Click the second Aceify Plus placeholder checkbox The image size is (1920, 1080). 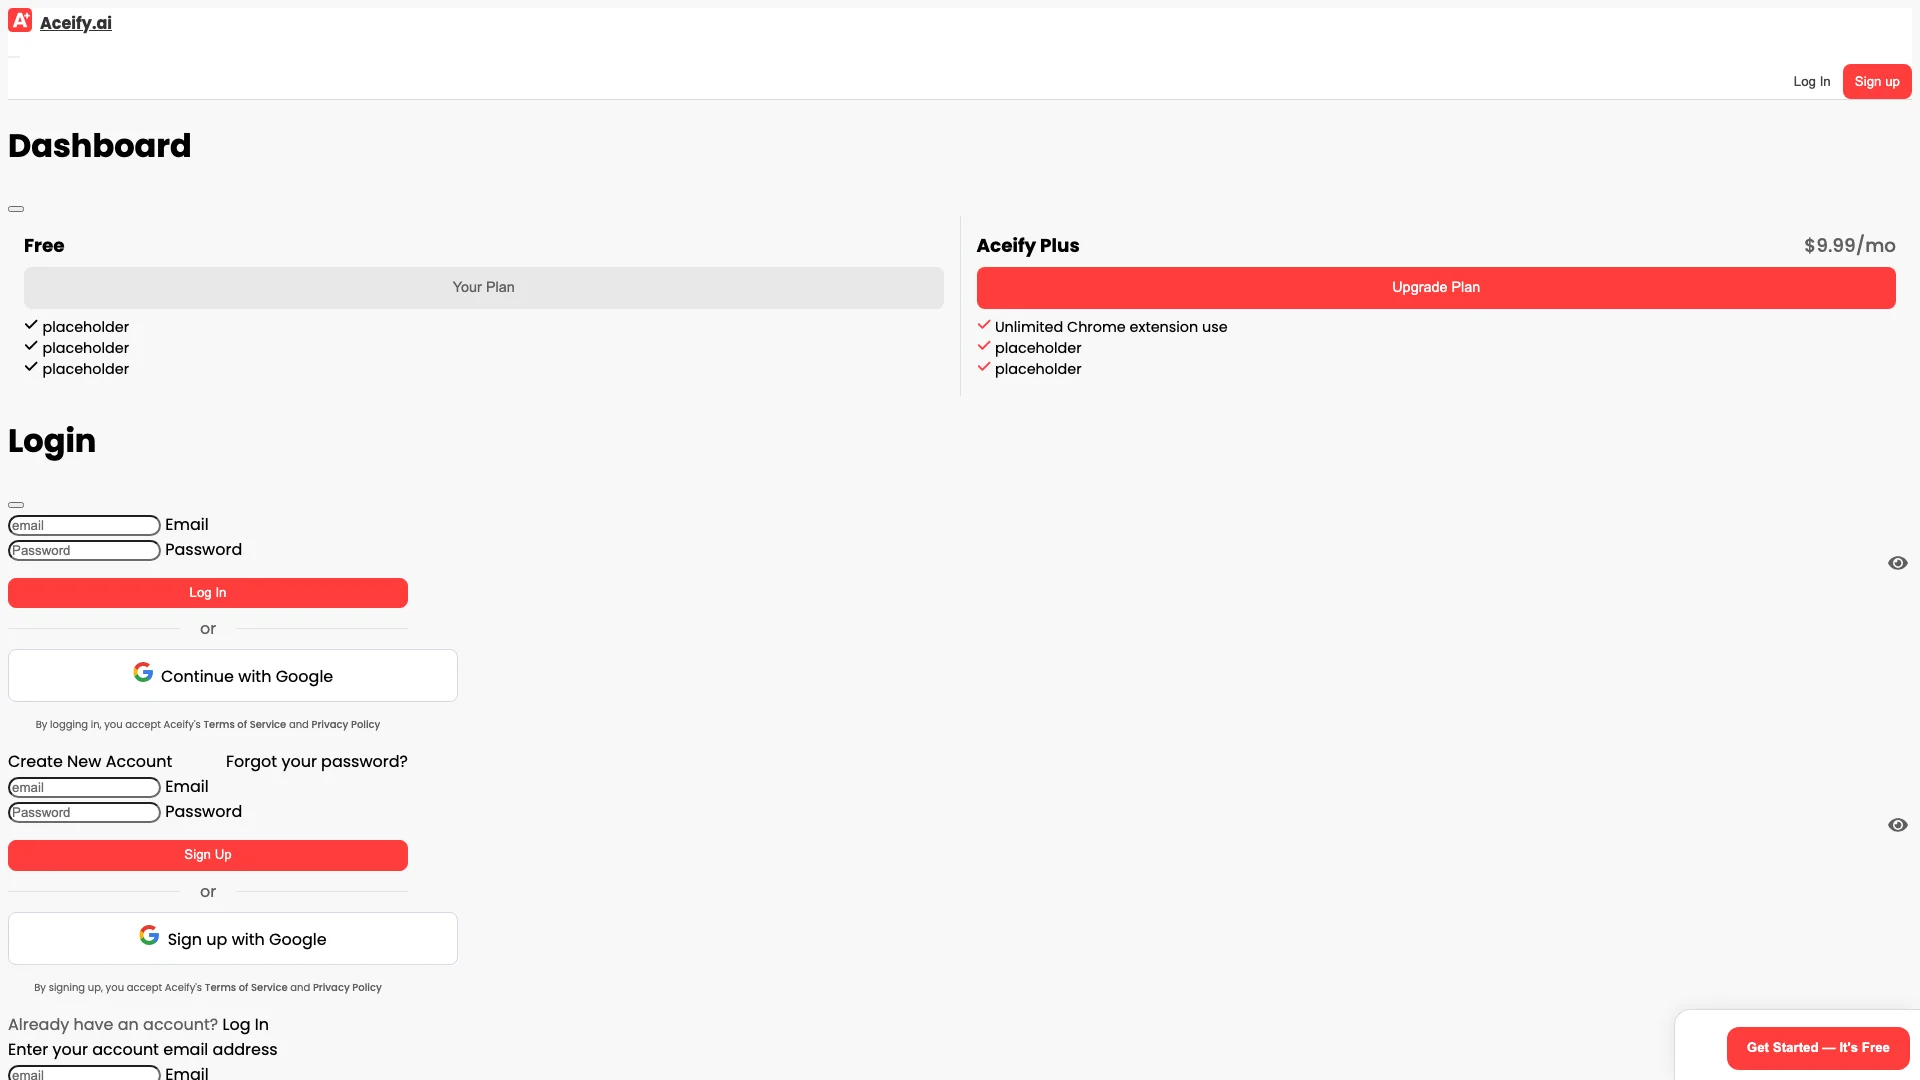point(984,369)
